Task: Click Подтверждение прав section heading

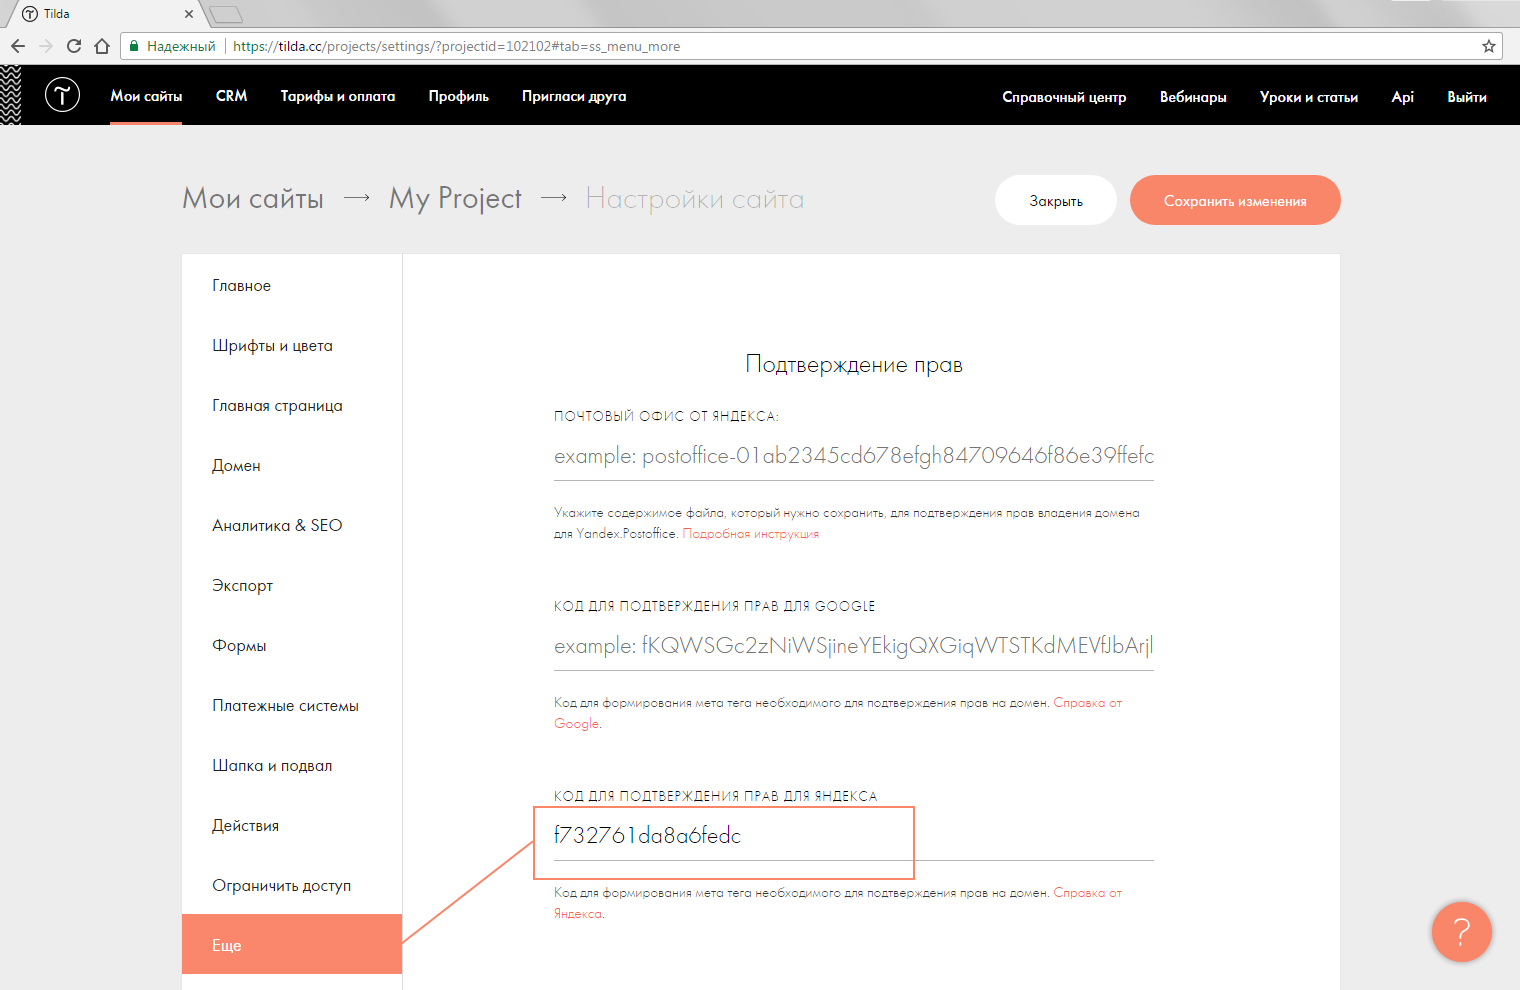Action: (854, 365)
